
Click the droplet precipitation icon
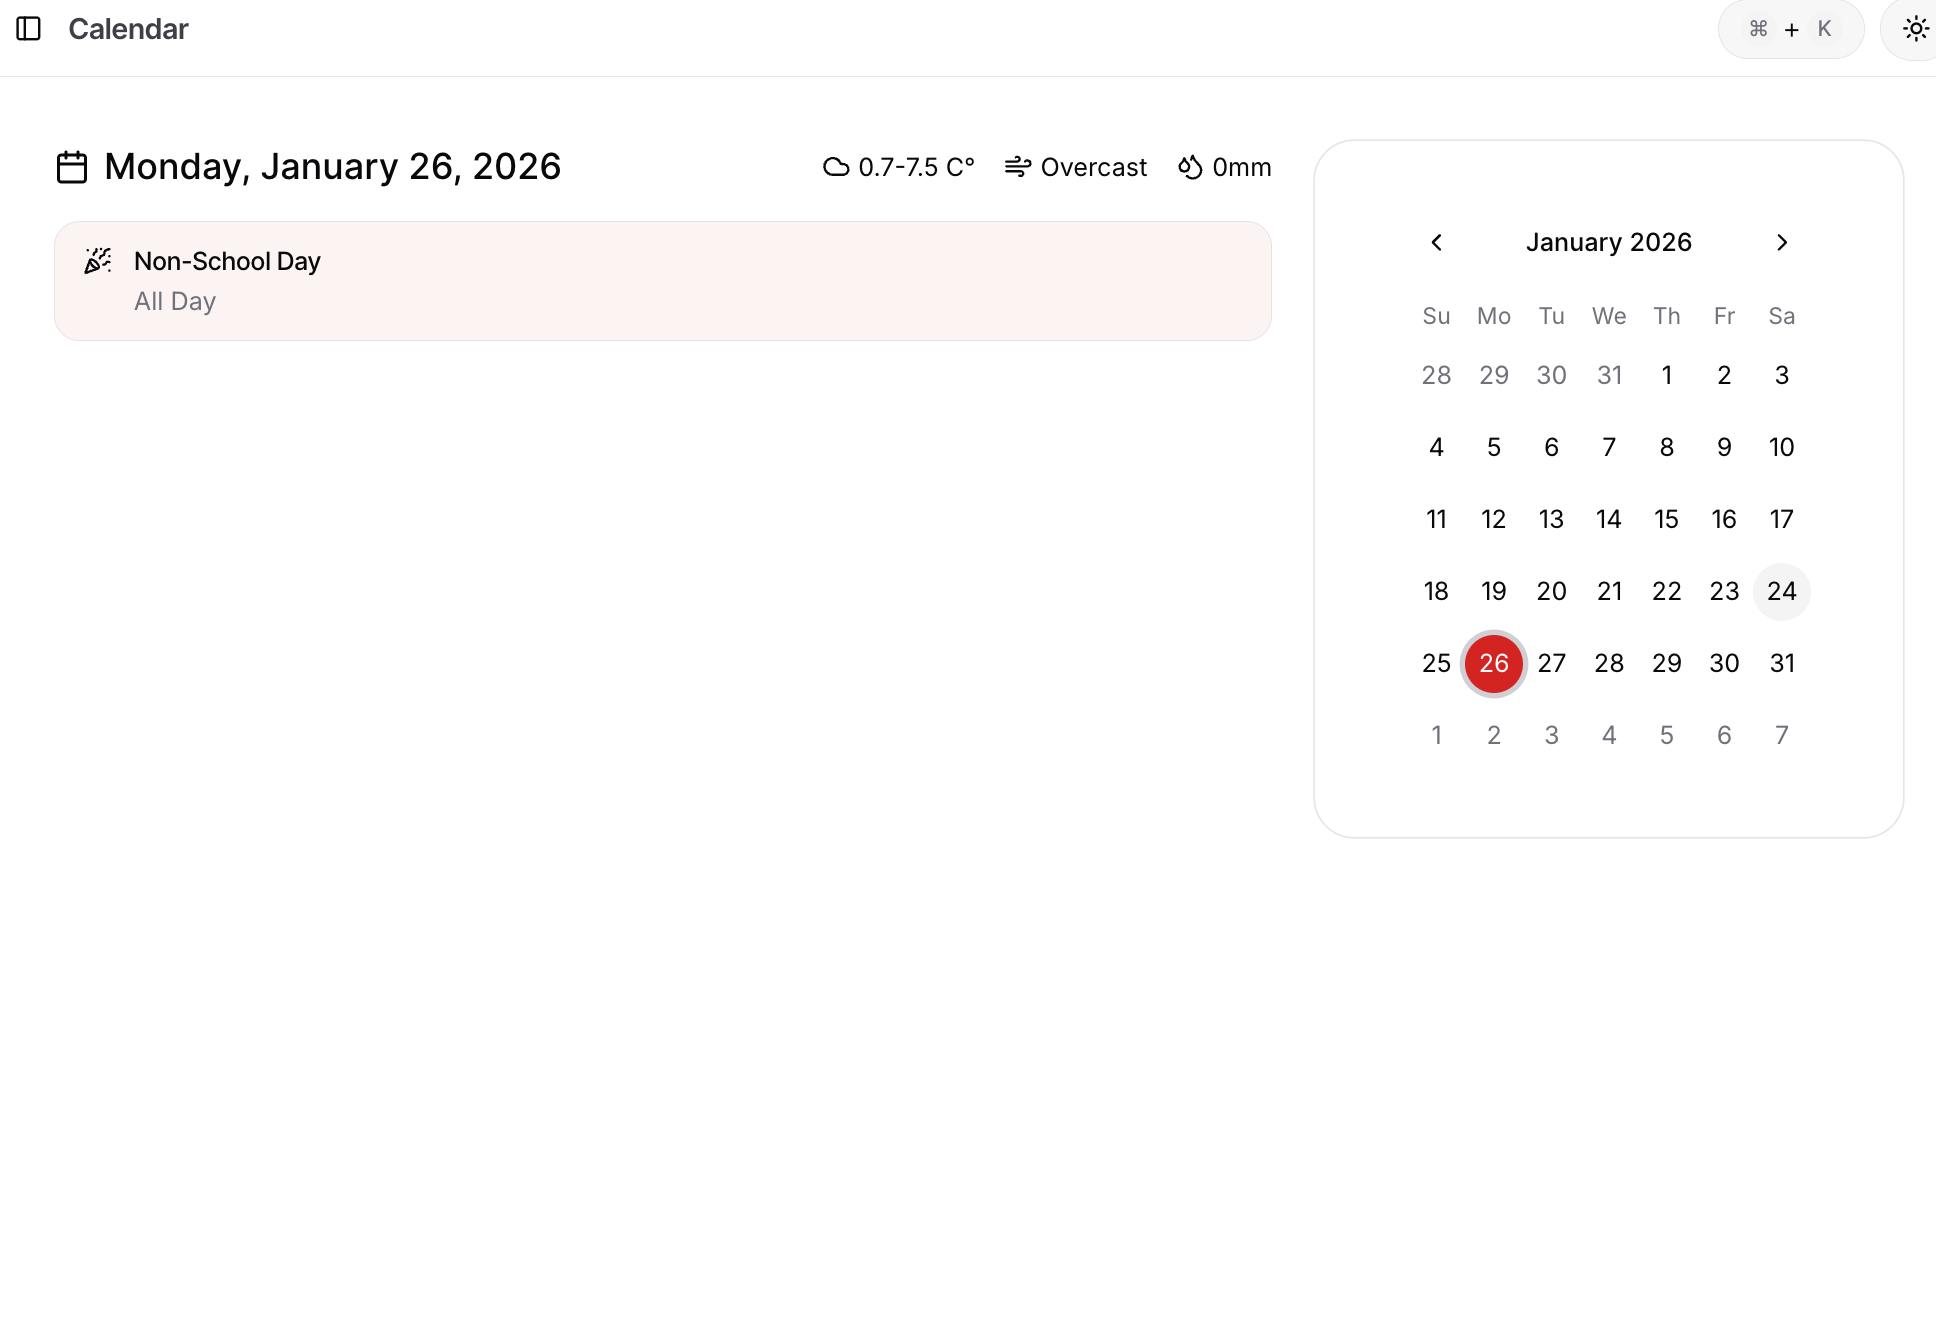click(1190, 167)
